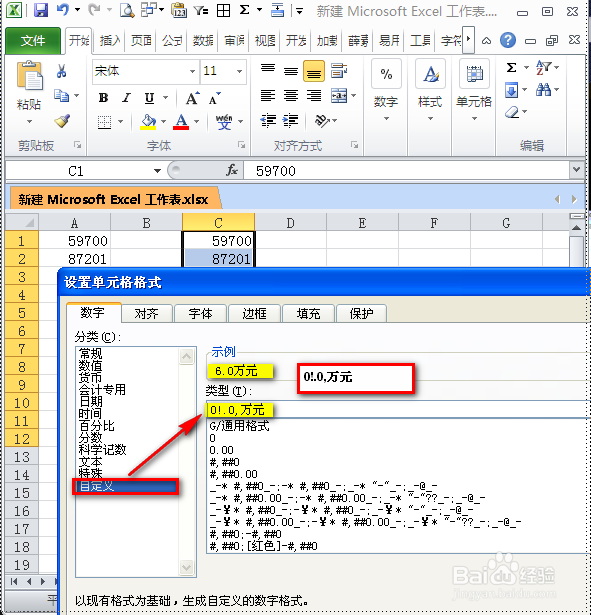Viewport: 591px width, 615px height.
Task: Open the 边框 tab in format dialog
Action: (x=254, y=313)
